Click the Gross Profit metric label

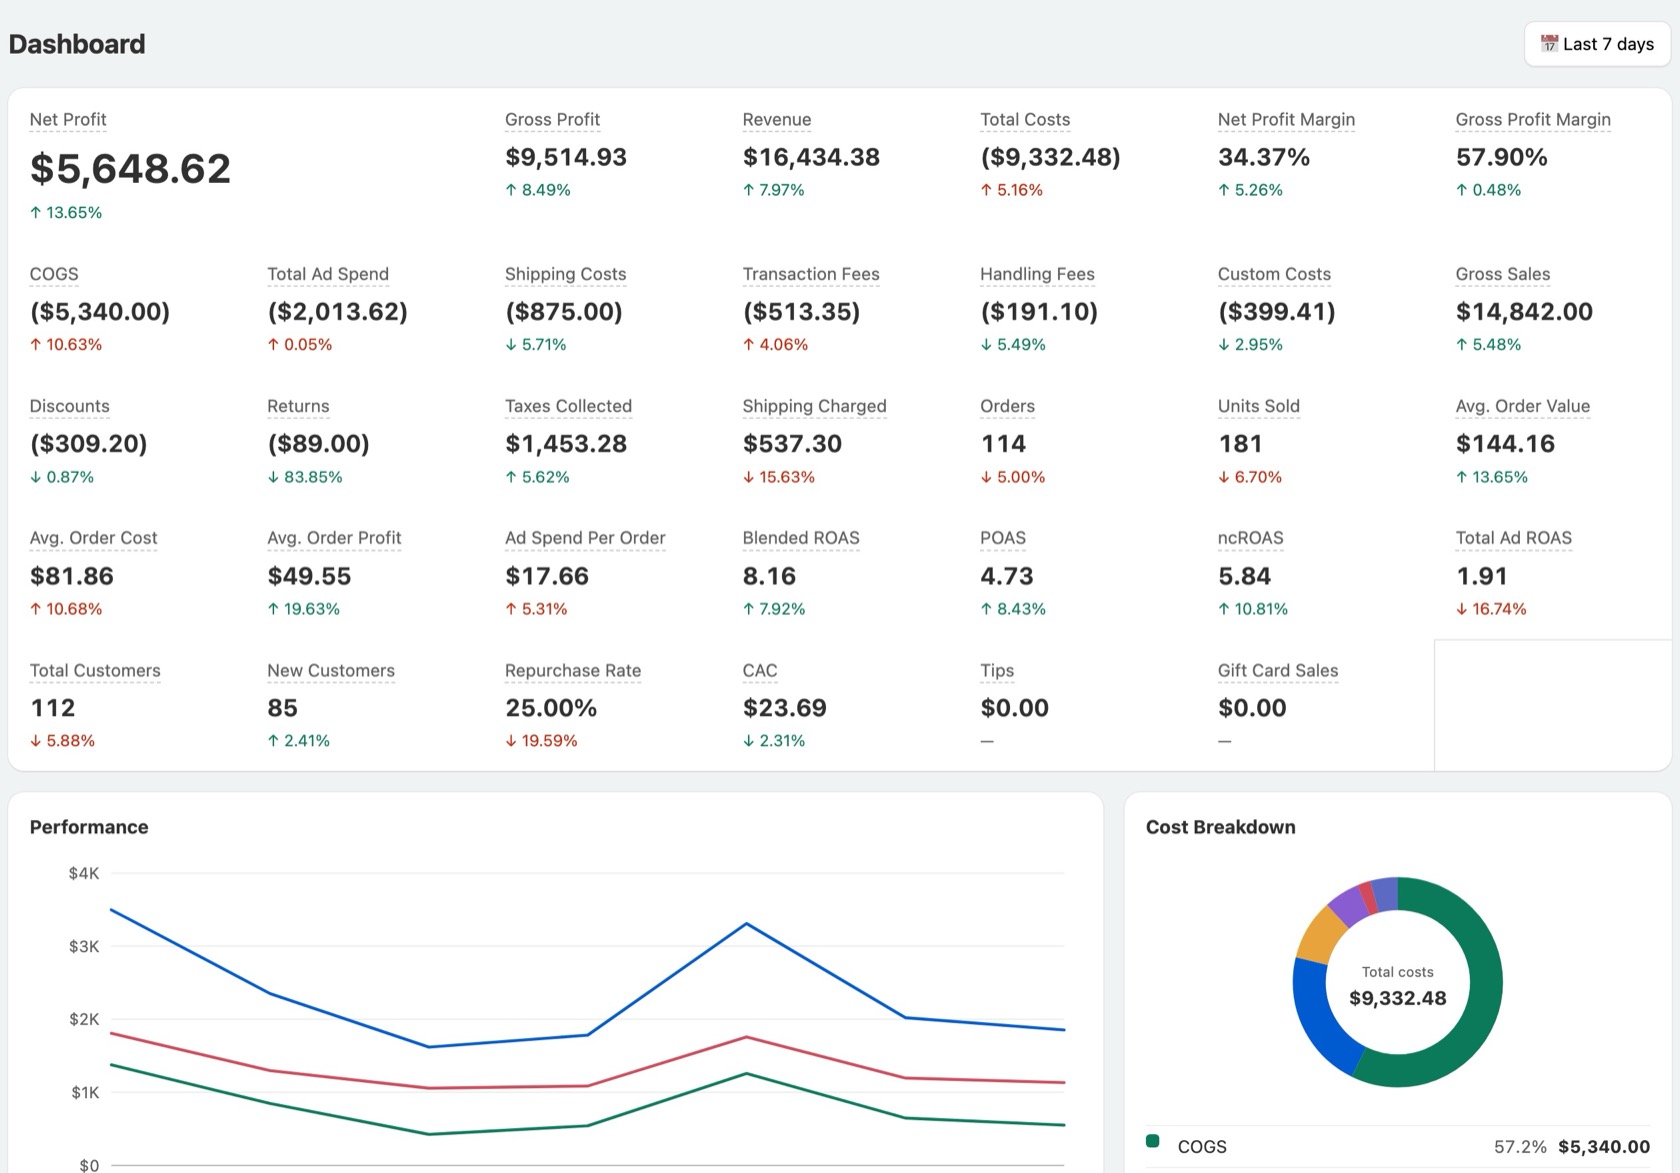(x=552, y=119)
